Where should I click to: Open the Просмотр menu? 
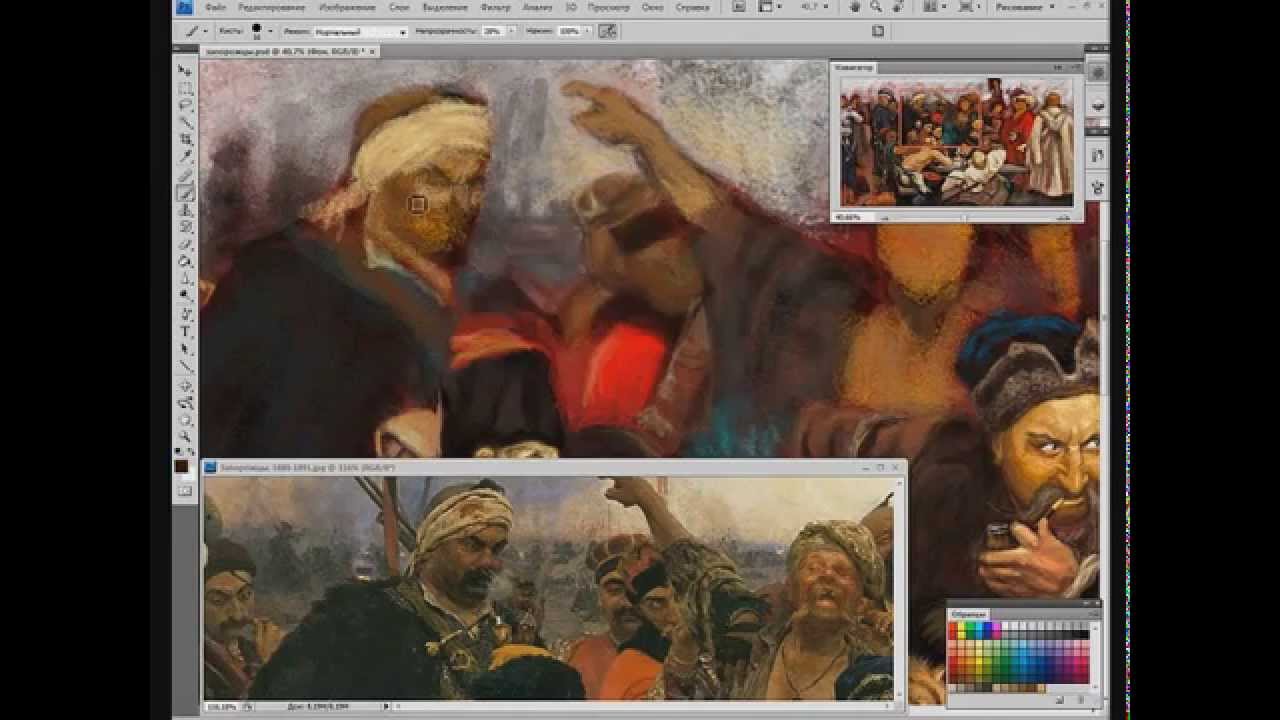point(608,7)
